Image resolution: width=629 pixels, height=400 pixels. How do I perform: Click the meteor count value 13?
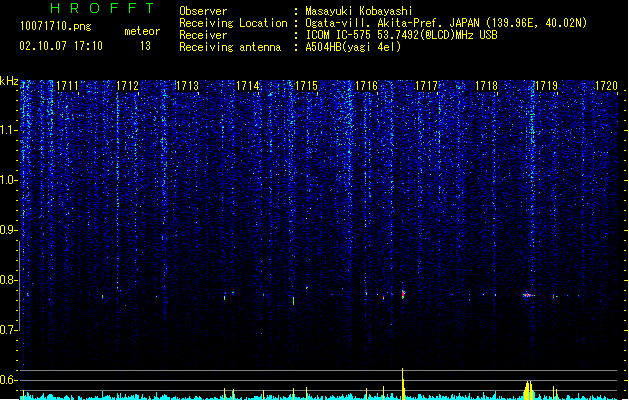point(145,46)
